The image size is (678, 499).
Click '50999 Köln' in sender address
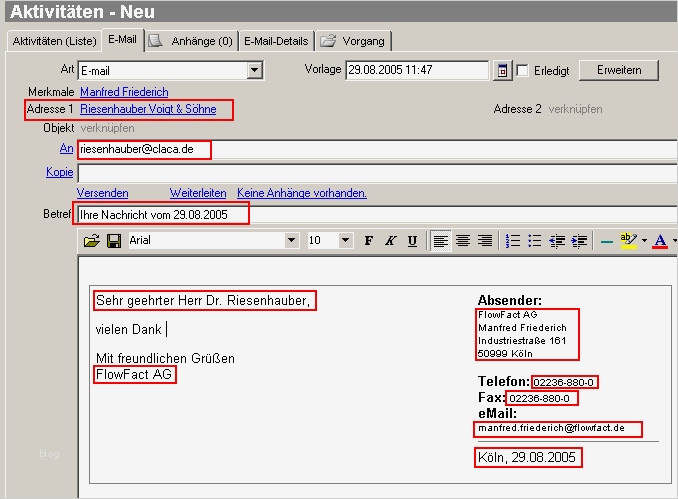pos(505,354)
